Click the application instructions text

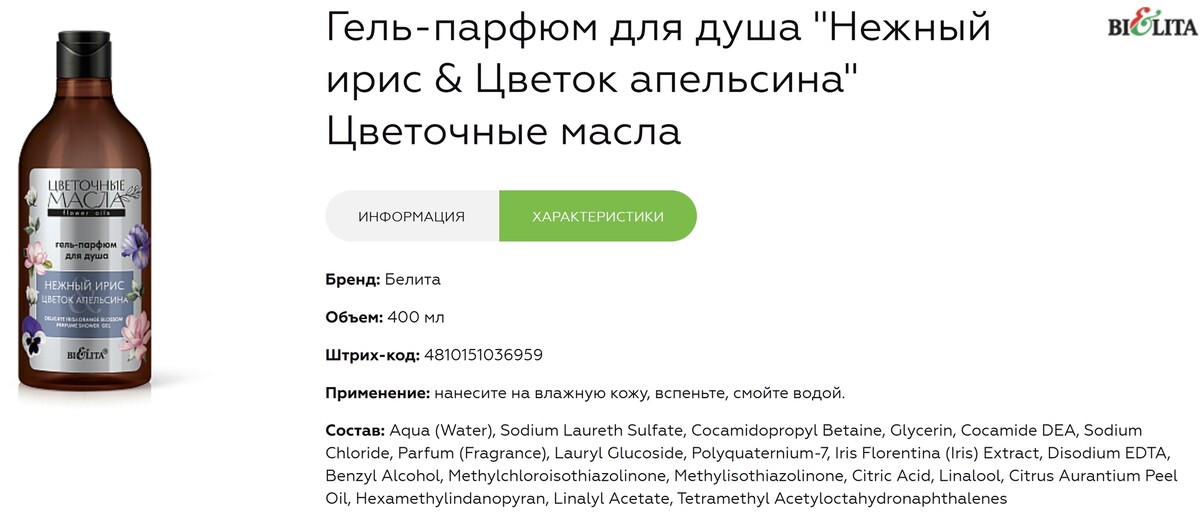(640, 393)
